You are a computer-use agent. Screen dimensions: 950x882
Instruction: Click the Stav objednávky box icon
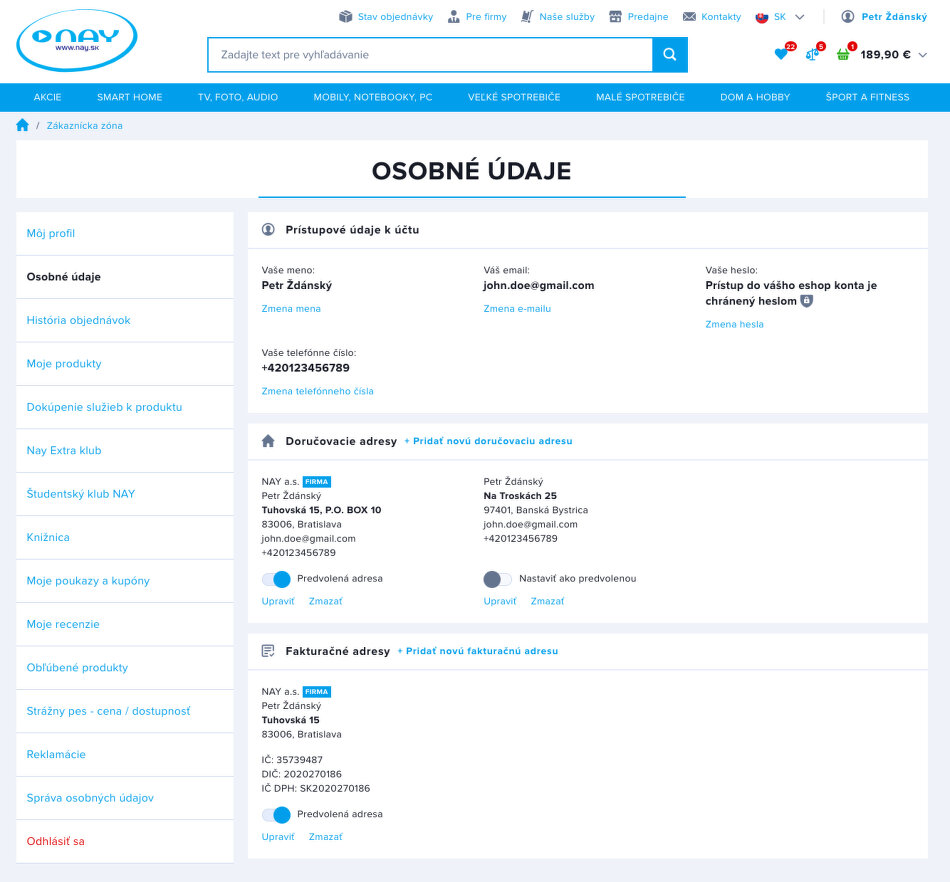click(x=346, y=17)
